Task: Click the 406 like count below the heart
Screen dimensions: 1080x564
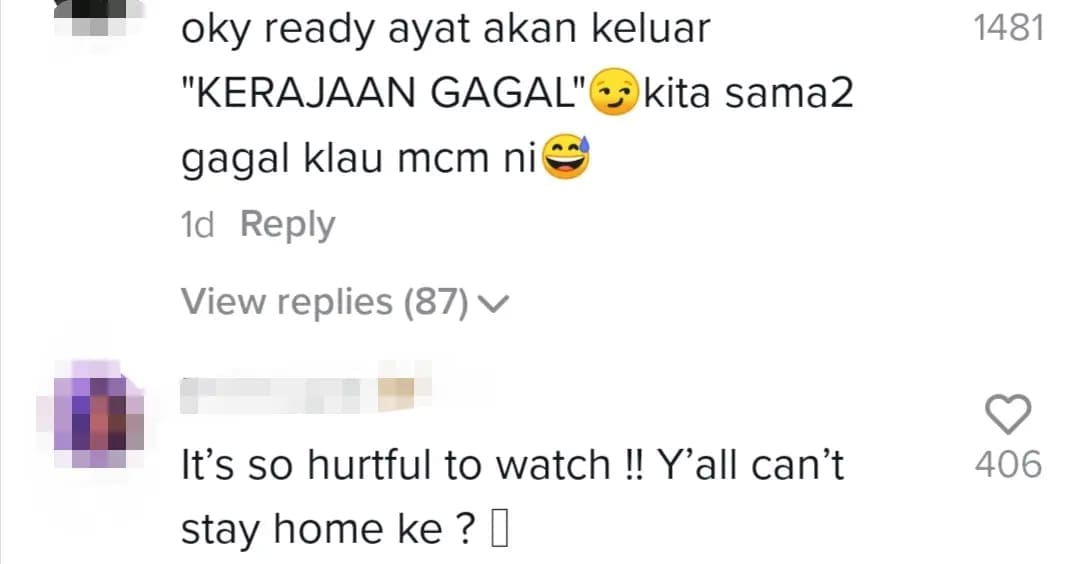Action: 1008,465
